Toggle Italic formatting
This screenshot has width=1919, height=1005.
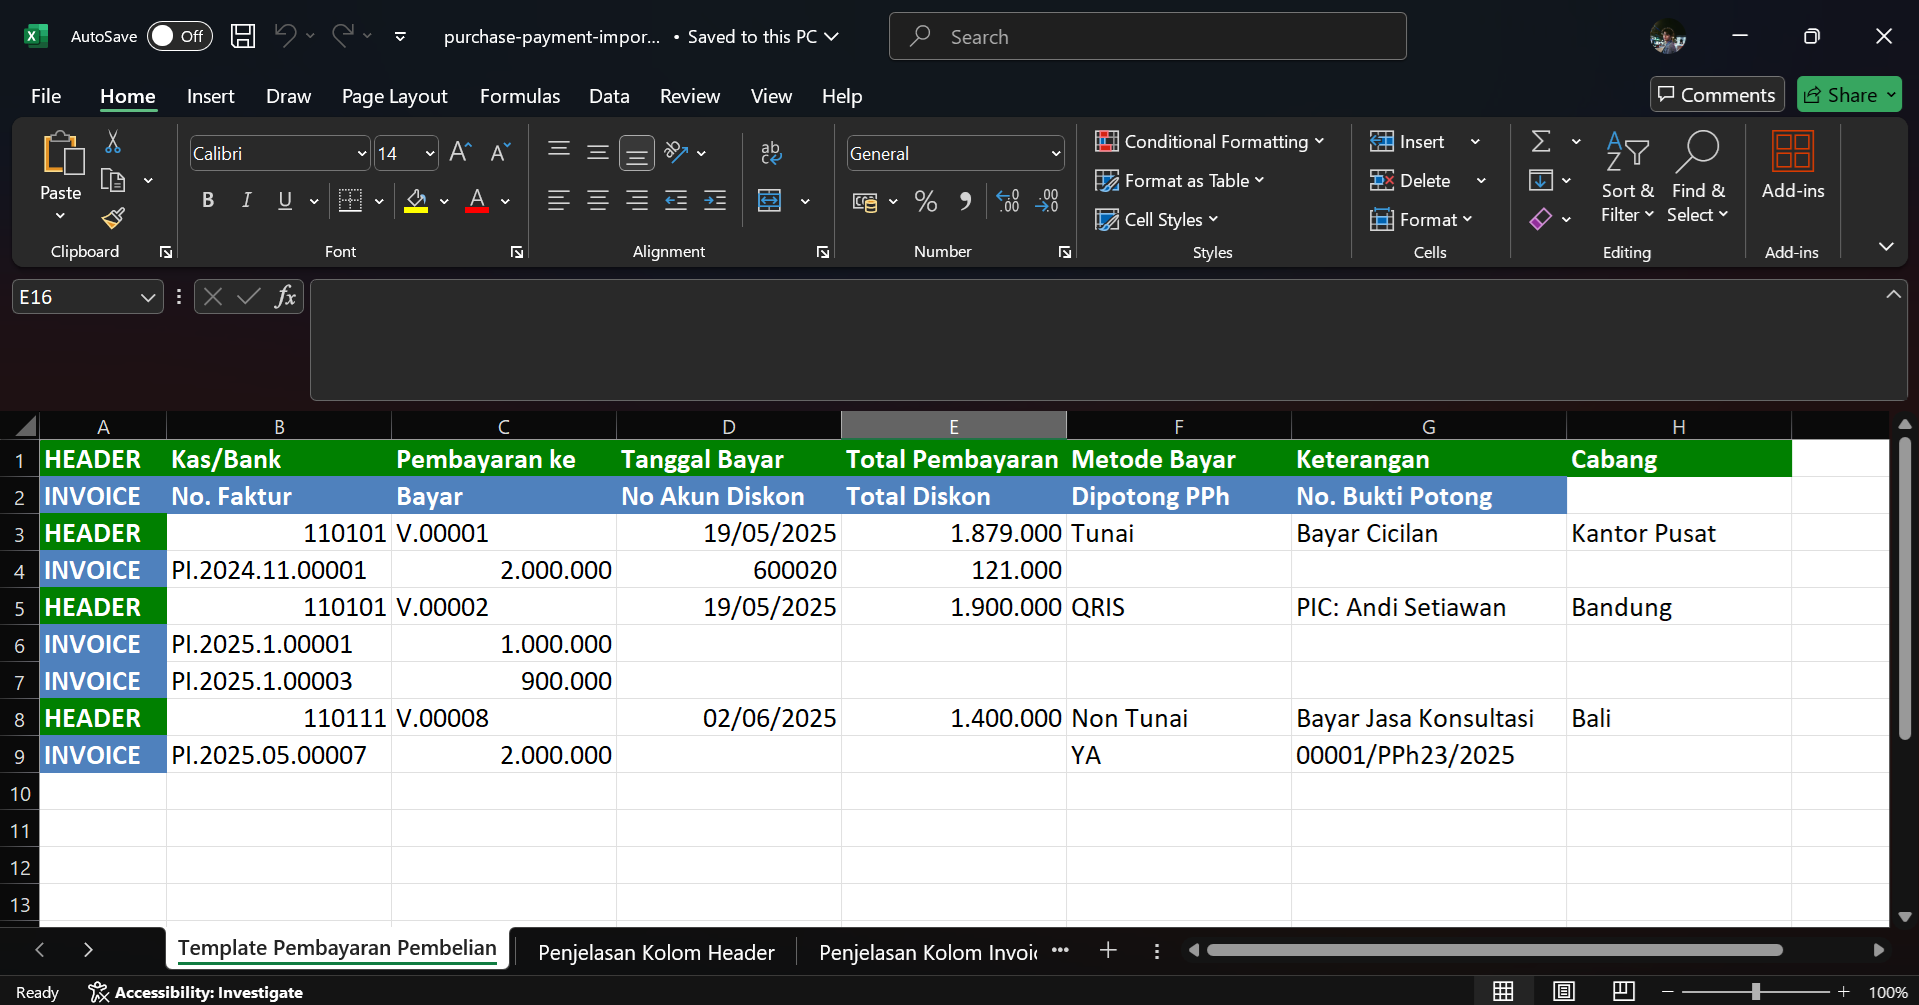[246, 201]
